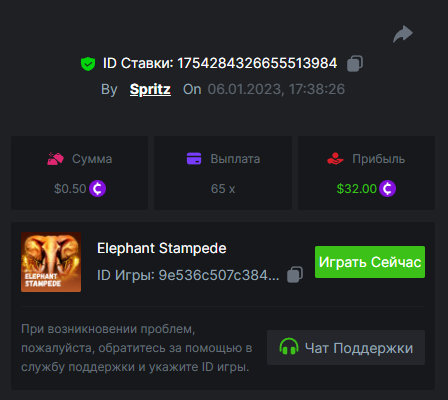The width and height of the screenshot is (448, 400).
Task: Open Чат Поддержки support chat
Action: click(346, 348)
